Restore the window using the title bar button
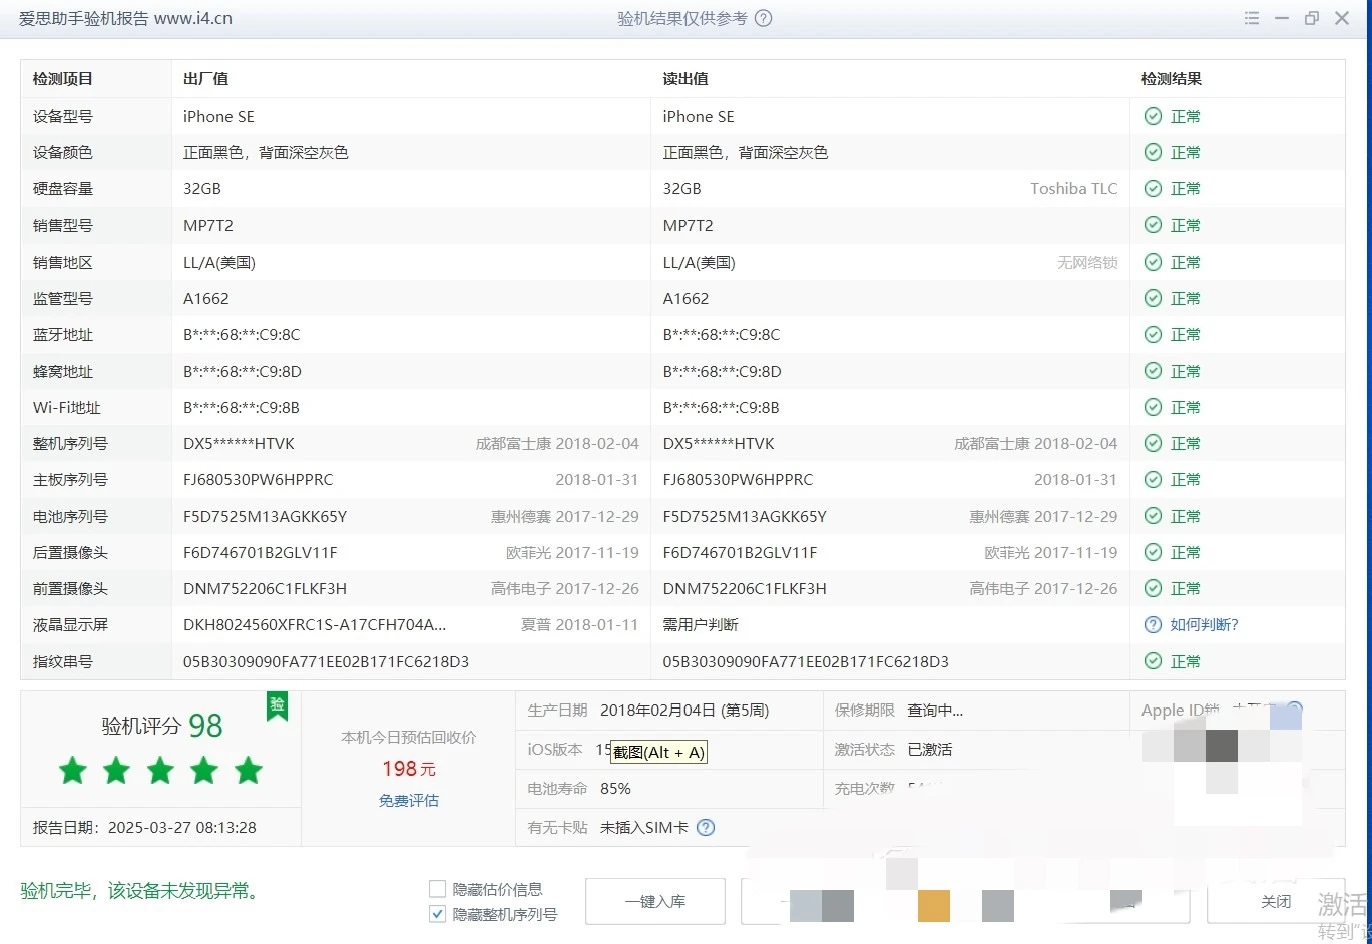Screen dimensions: 1372x944 1311,18
